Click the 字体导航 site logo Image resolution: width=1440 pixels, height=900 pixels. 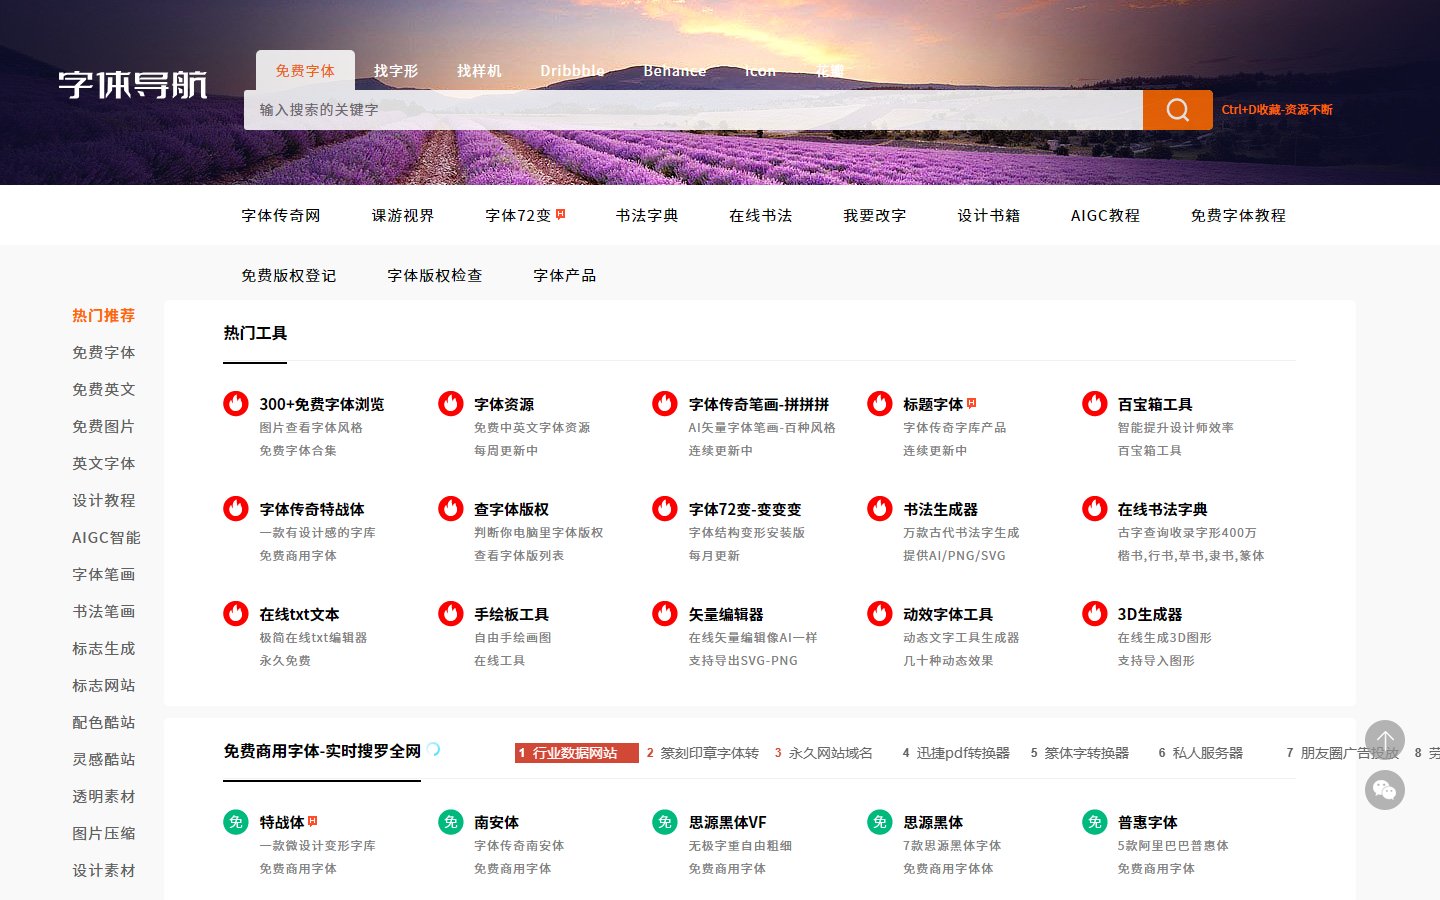(x=133, y=85)
